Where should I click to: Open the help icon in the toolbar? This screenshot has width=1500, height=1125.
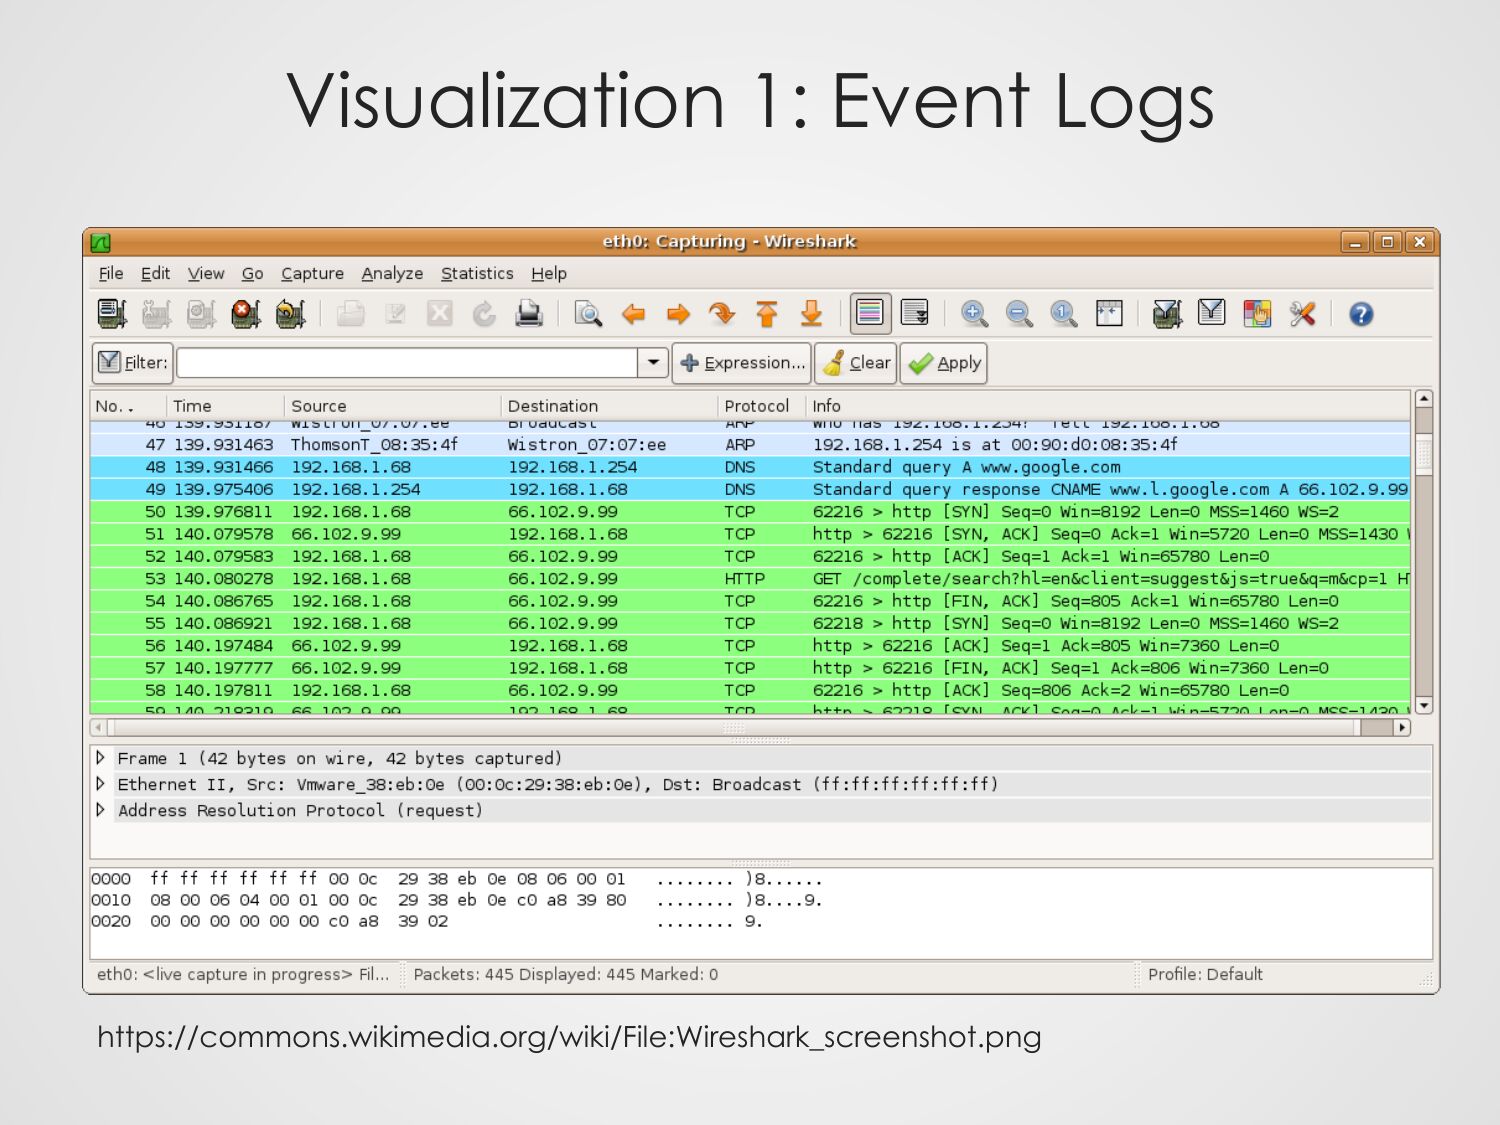[1361, 314]
